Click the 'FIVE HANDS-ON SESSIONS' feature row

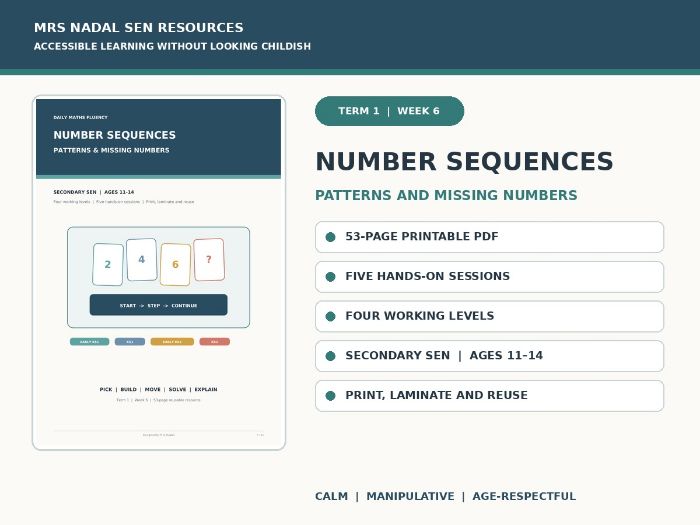(x=489, y=276)
